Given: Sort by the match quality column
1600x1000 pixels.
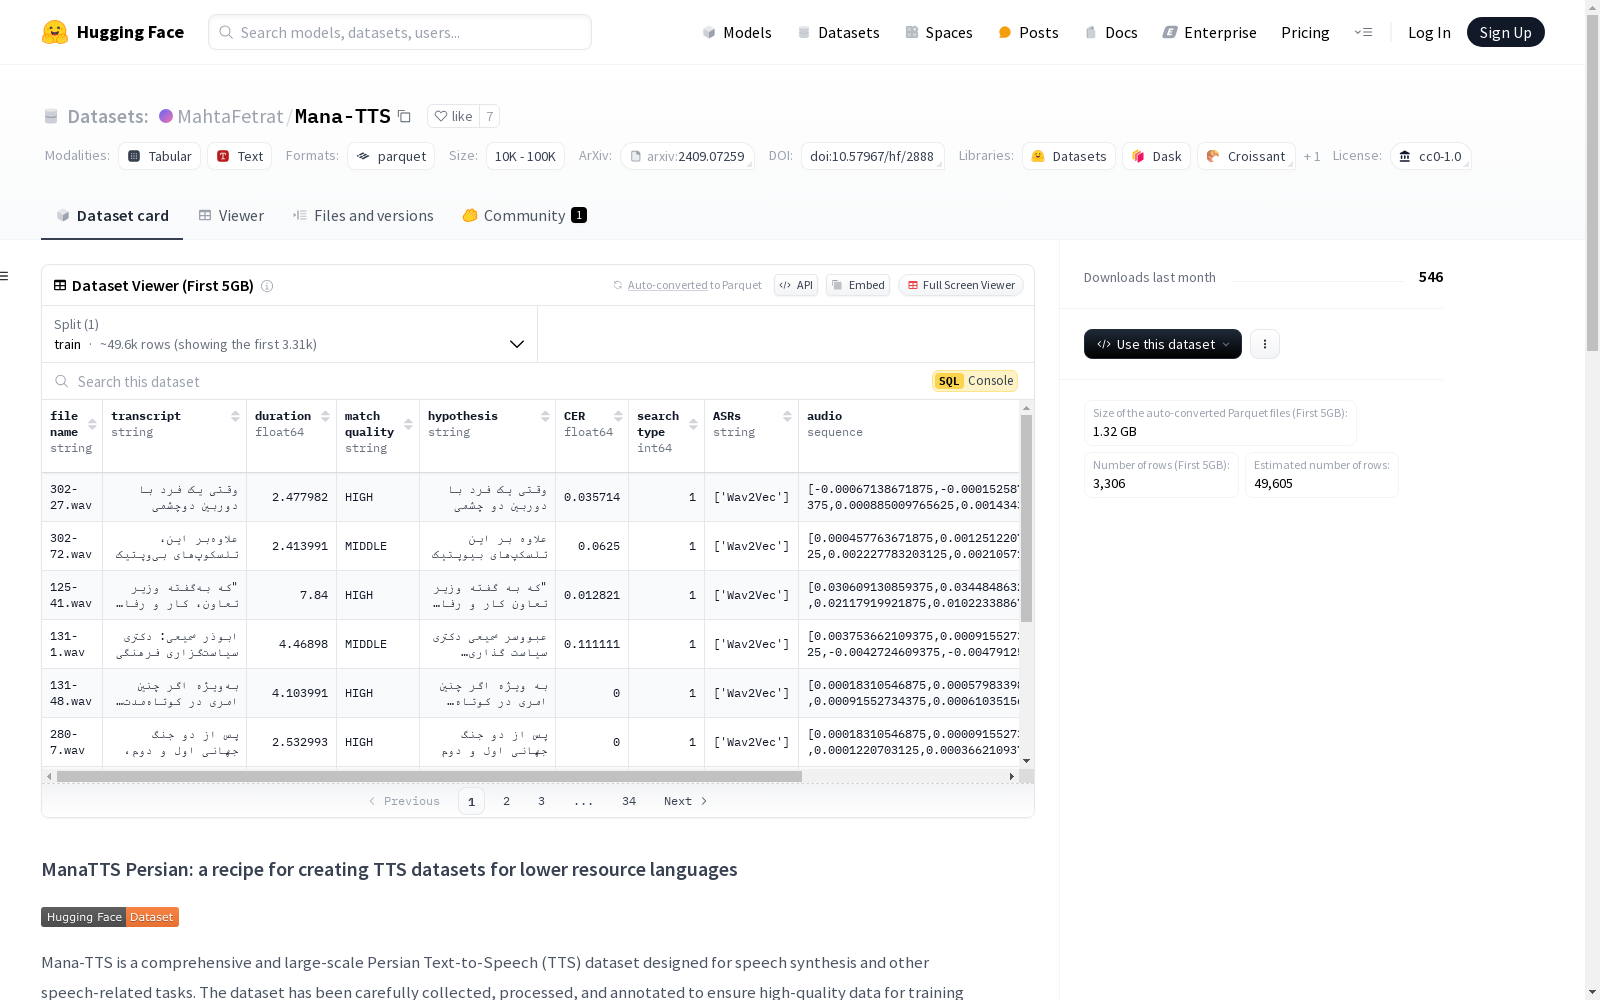Looking at the screenshot, I should pyautogui.click(x=408, y=424).
